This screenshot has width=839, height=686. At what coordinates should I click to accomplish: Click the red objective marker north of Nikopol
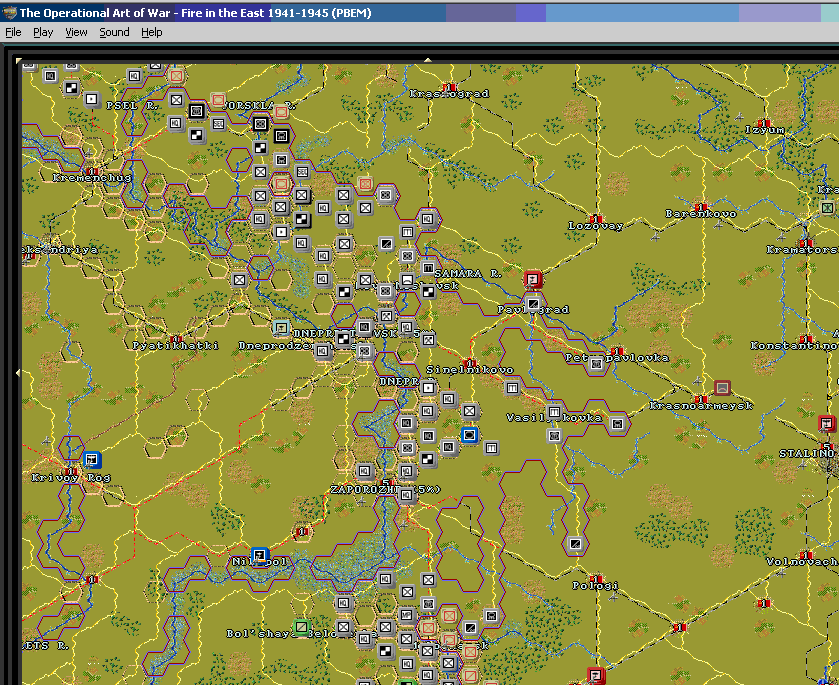[x=302, y=531]
